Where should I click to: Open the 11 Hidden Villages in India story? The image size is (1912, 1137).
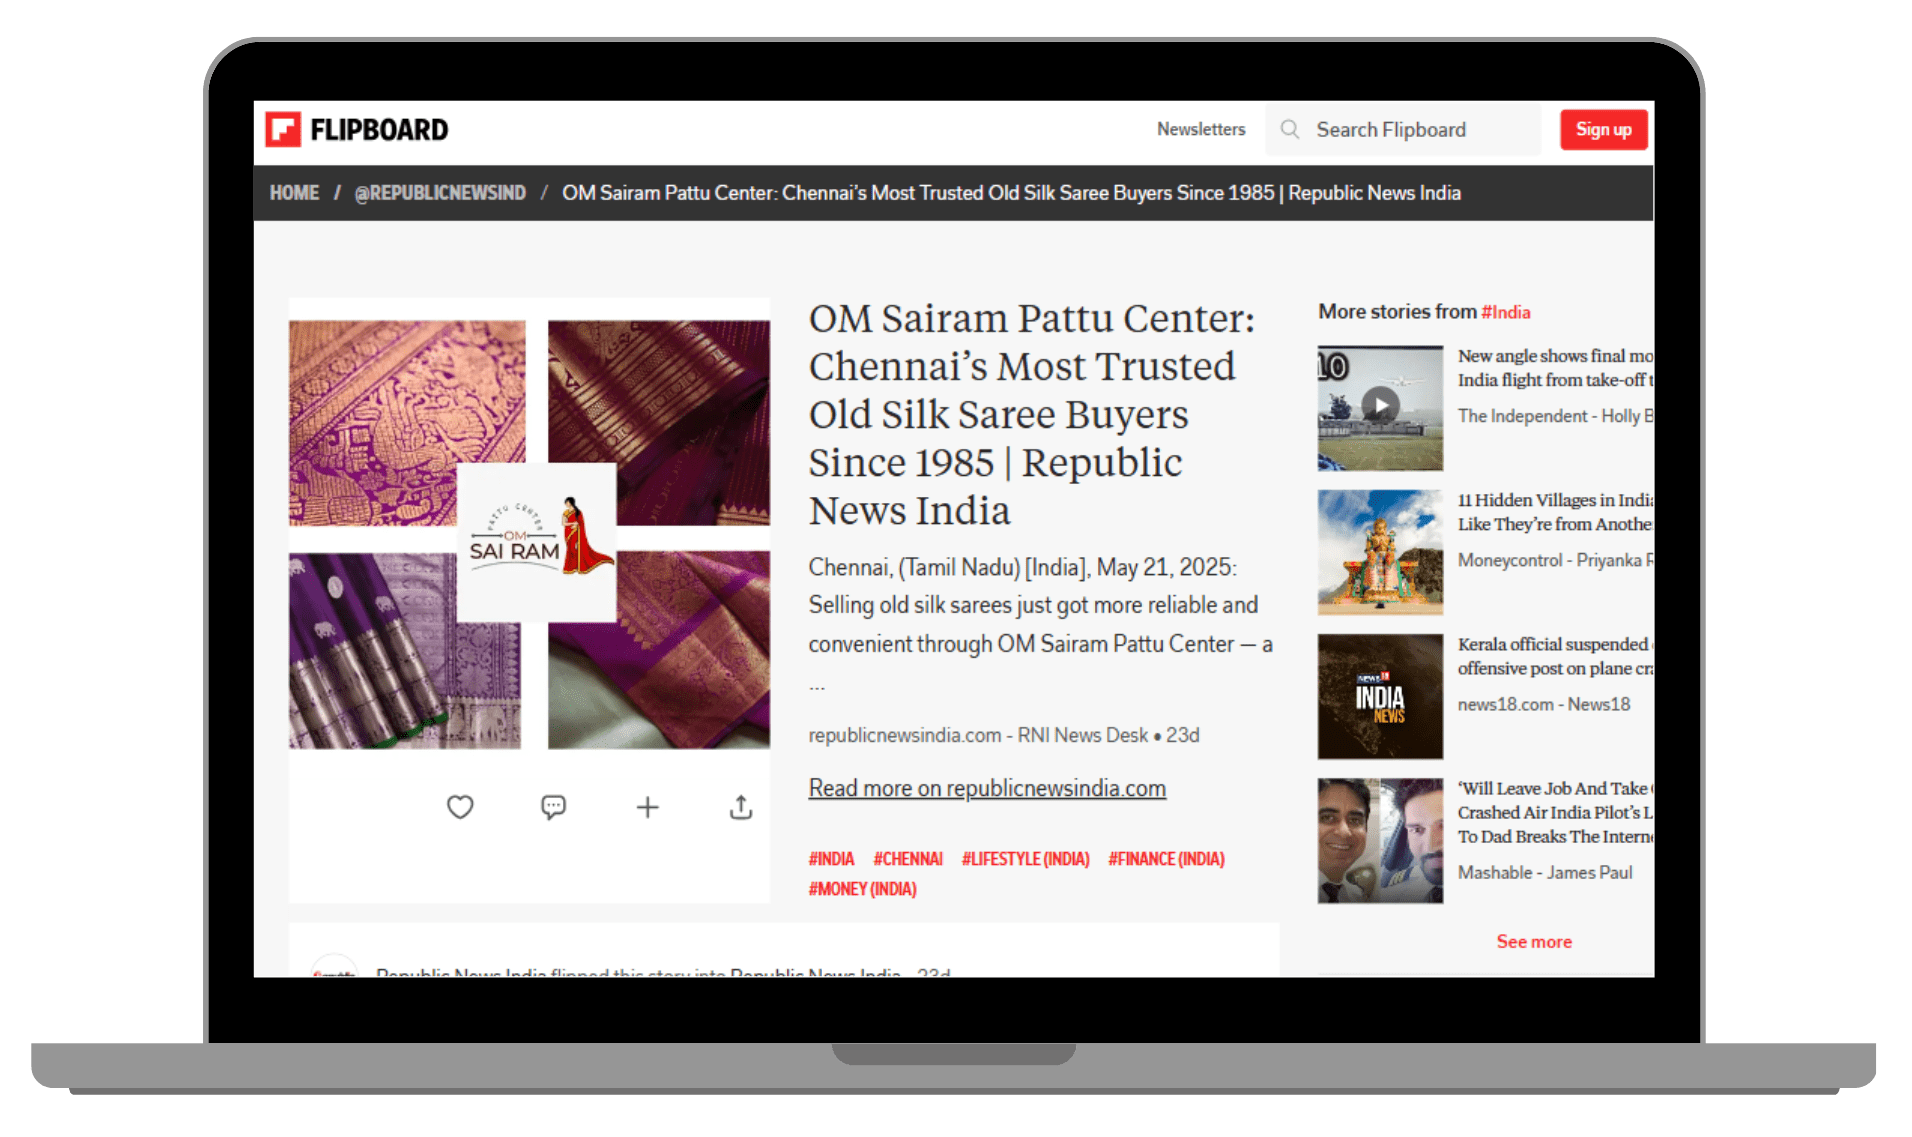pos(1555,512)
